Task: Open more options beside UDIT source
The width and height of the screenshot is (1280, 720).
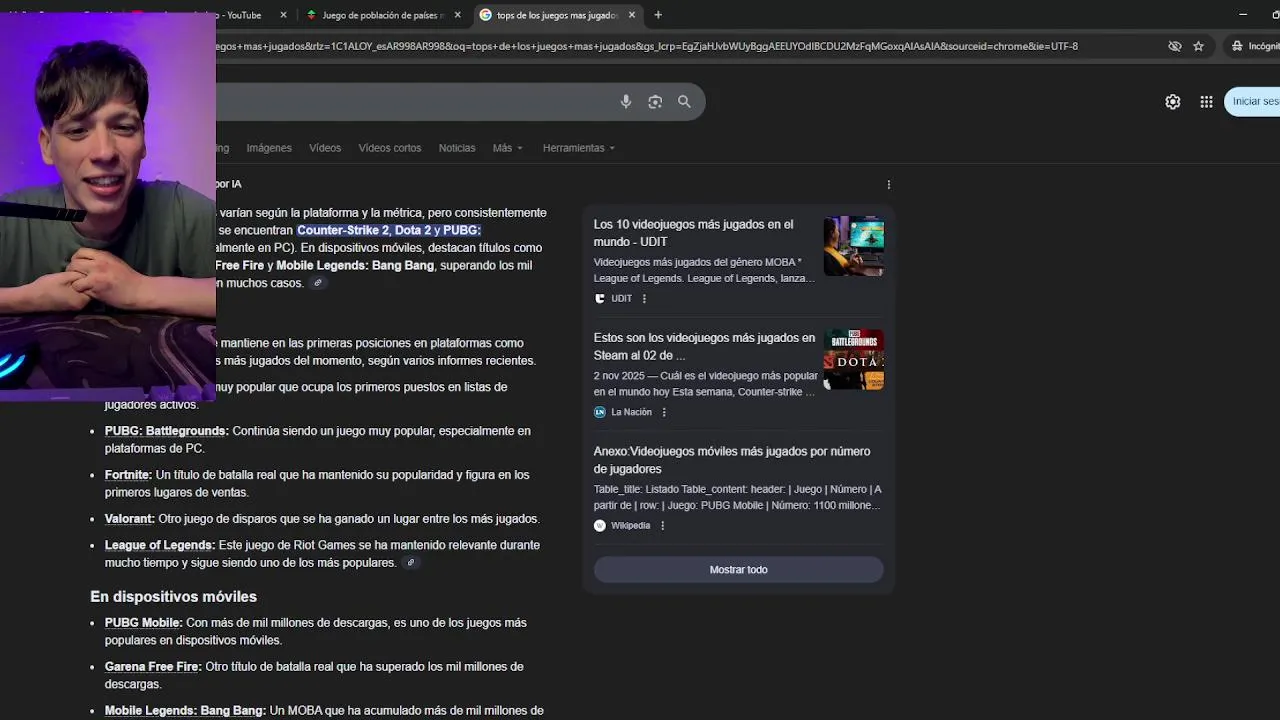Action: (644, 298)
